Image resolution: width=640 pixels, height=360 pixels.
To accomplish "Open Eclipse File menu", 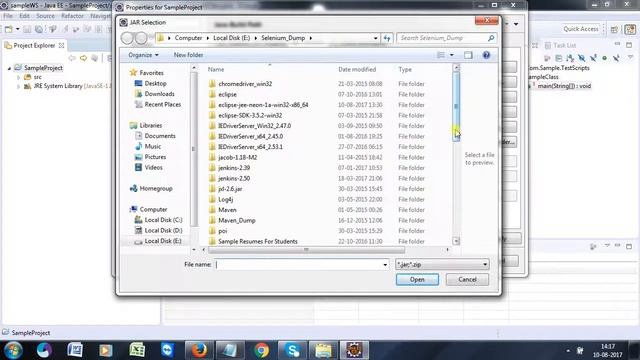I will [x=8, y=16].
